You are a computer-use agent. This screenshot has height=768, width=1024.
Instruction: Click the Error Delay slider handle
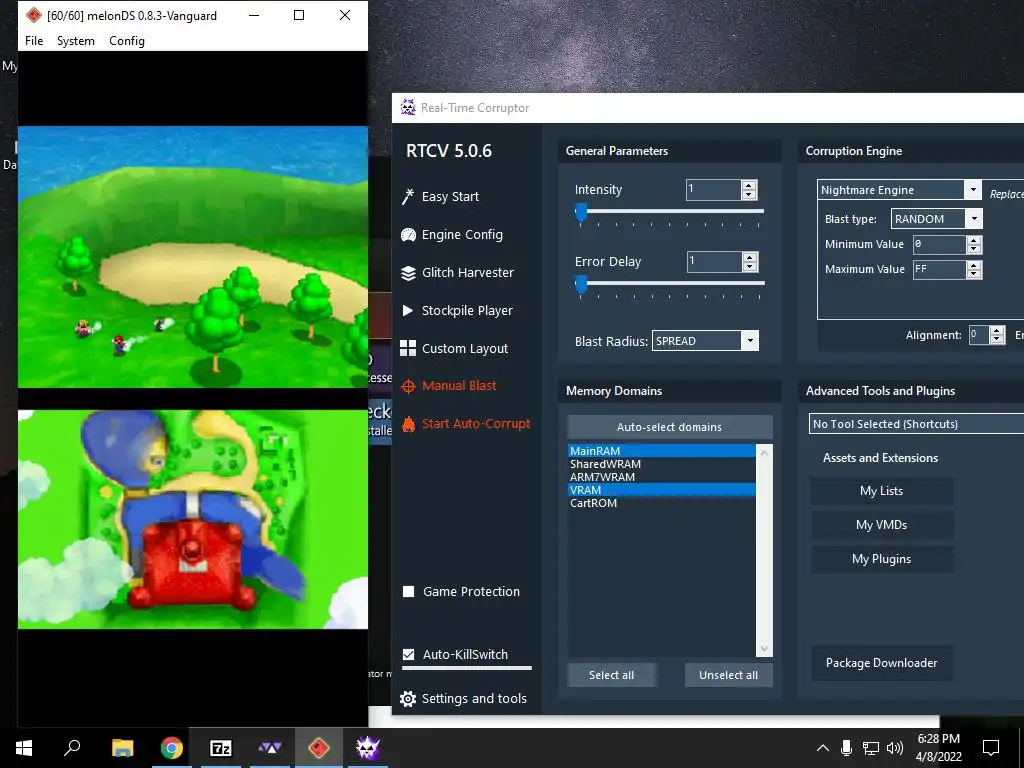point(581,284)
